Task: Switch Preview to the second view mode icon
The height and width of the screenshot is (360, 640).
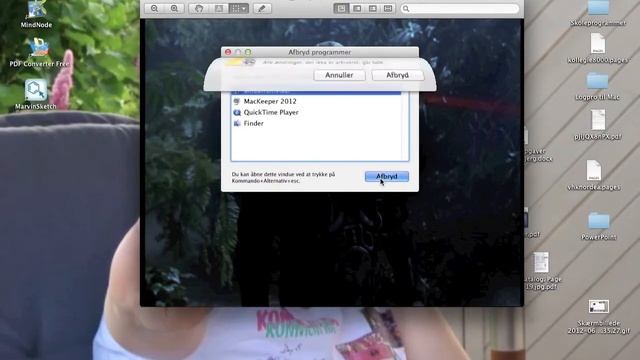Action: pyautogui.click(x=357, y=8)
